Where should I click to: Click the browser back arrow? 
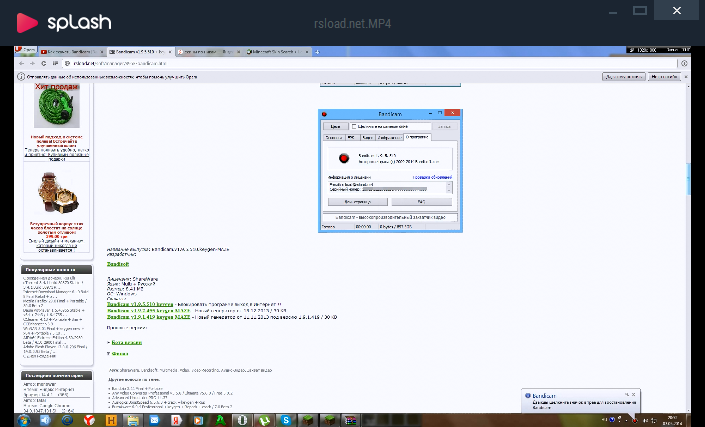coord(22,63)
